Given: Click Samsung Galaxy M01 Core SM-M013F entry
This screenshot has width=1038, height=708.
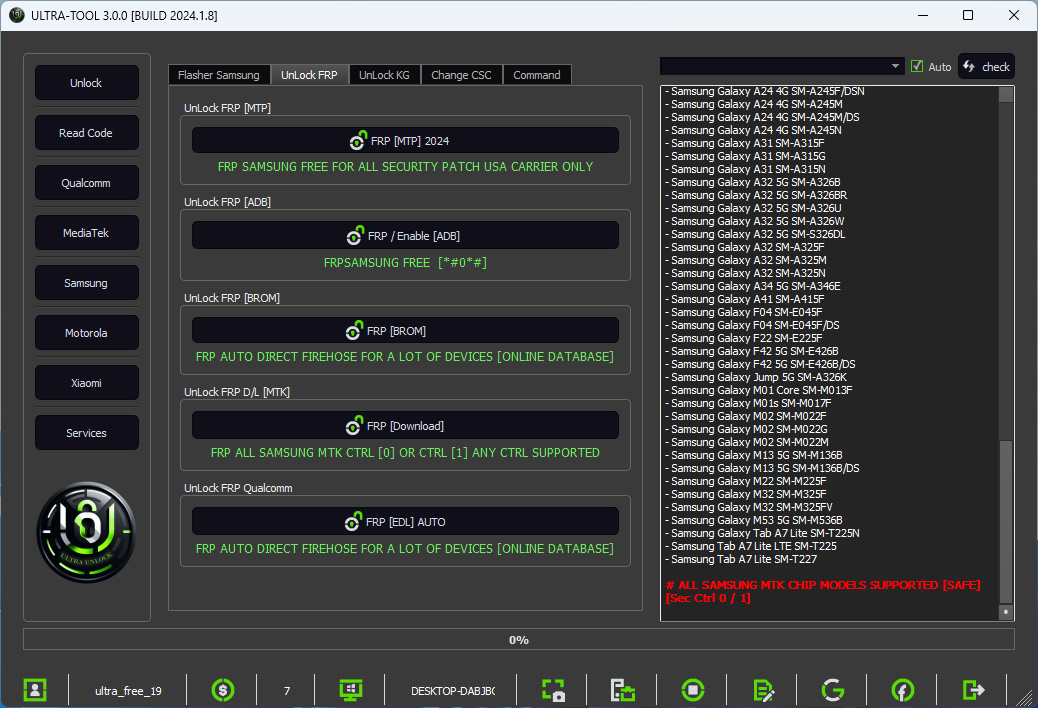Looking at the screenshot, I should (759, 390).
